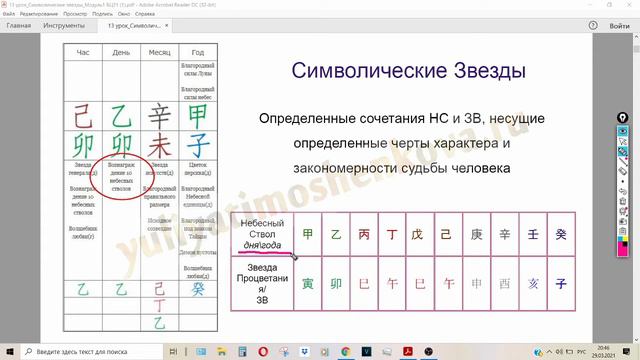Open Task View on the taskbar
This screenshot has width=640, height=360.
(x=173, y=351)
